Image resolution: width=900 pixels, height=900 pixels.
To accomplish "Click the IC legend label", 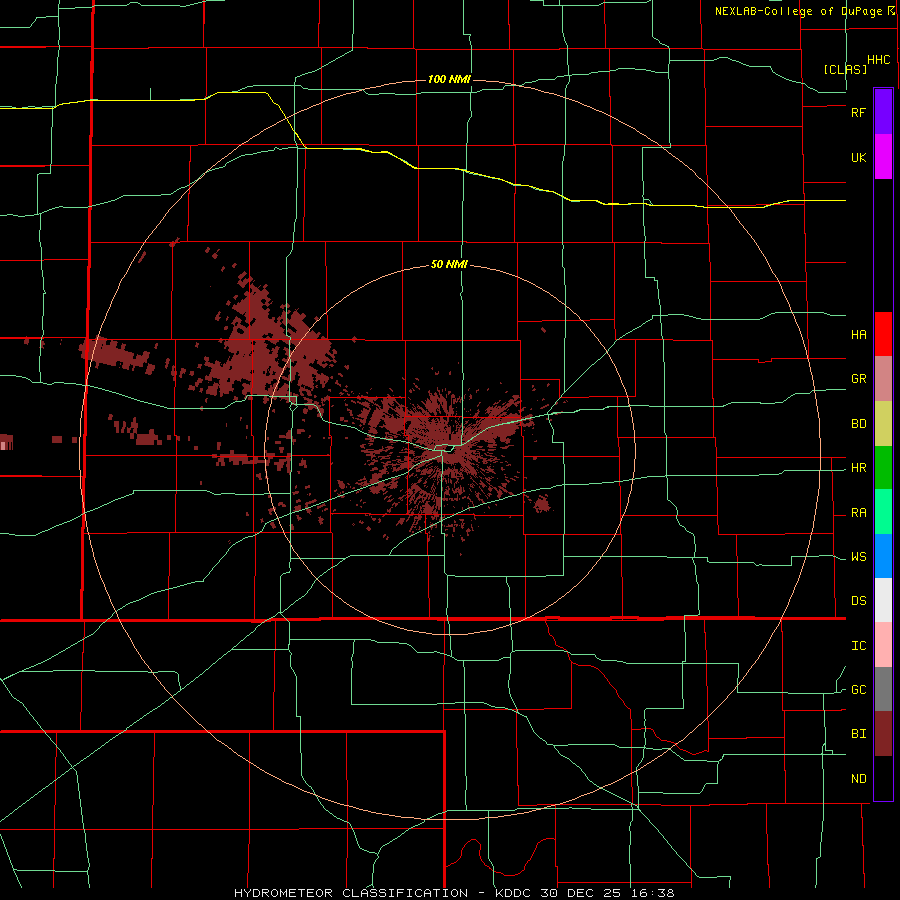I will coord(858,646).
